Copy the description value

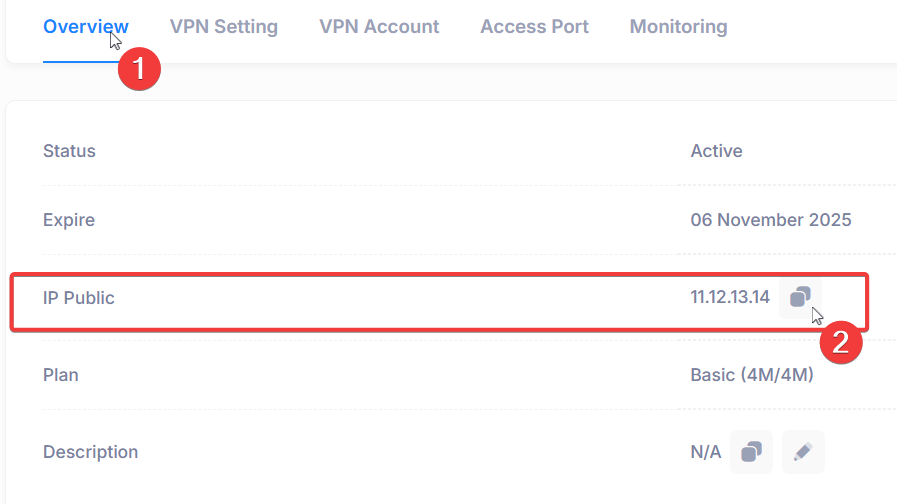(752, 452)
